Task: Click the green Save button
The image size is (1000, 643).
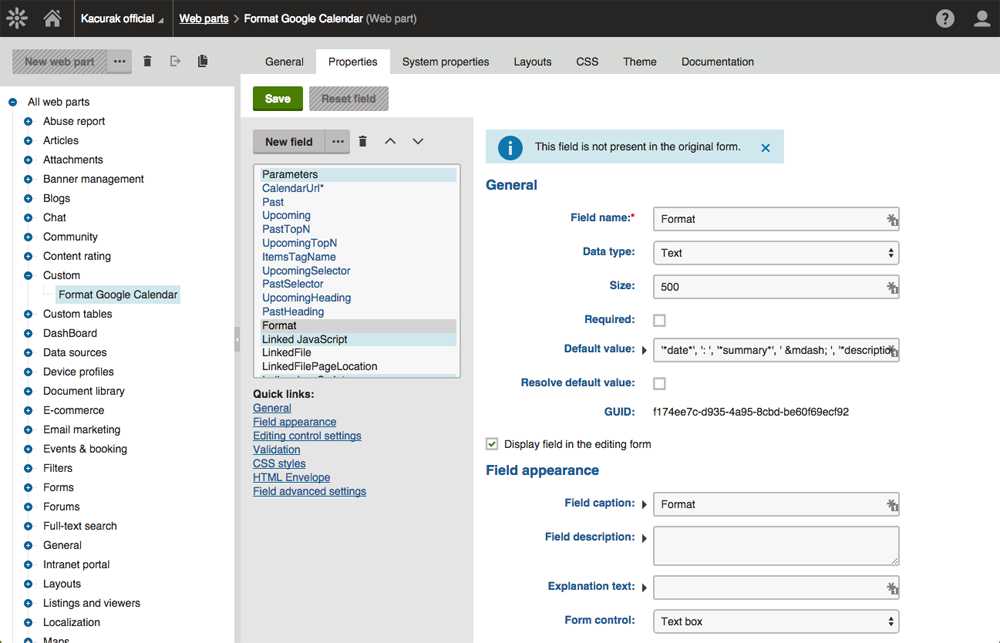Action: [277, 99]
